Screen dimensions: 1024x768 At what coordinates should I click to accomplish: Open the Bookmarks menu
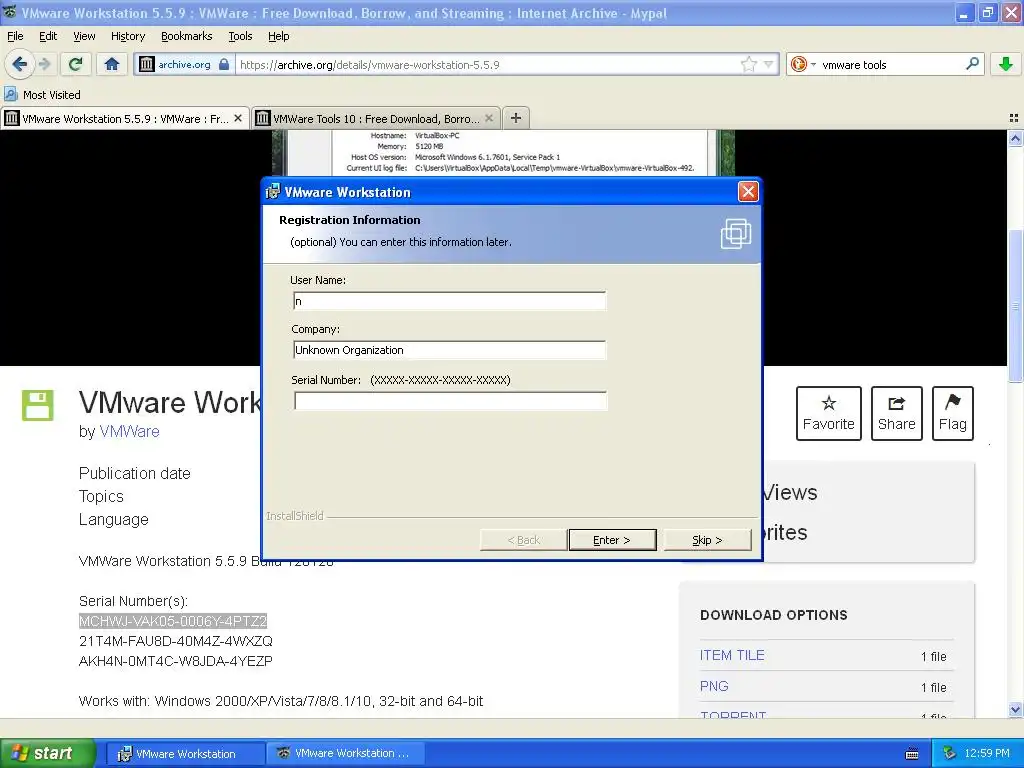187,36
